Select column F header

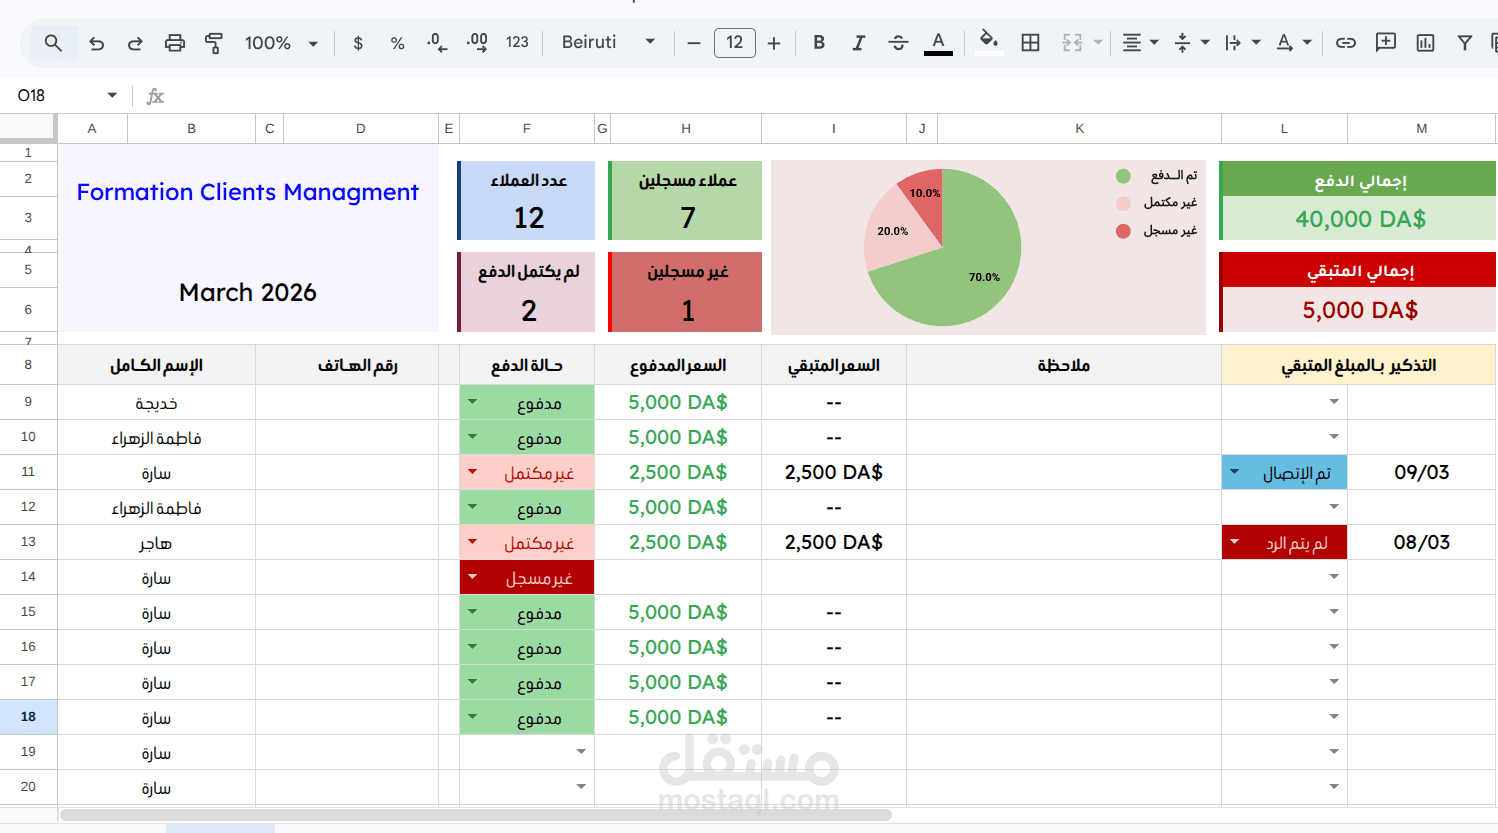pos(527,128)
